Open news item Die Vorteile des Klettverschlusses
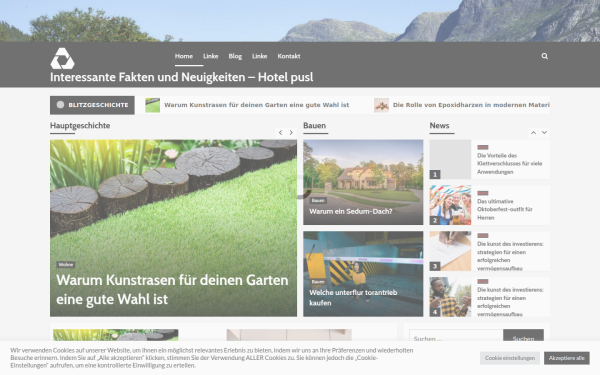Image resolution: width=600 pixels, height=375 pixels. tap(509, 163)
